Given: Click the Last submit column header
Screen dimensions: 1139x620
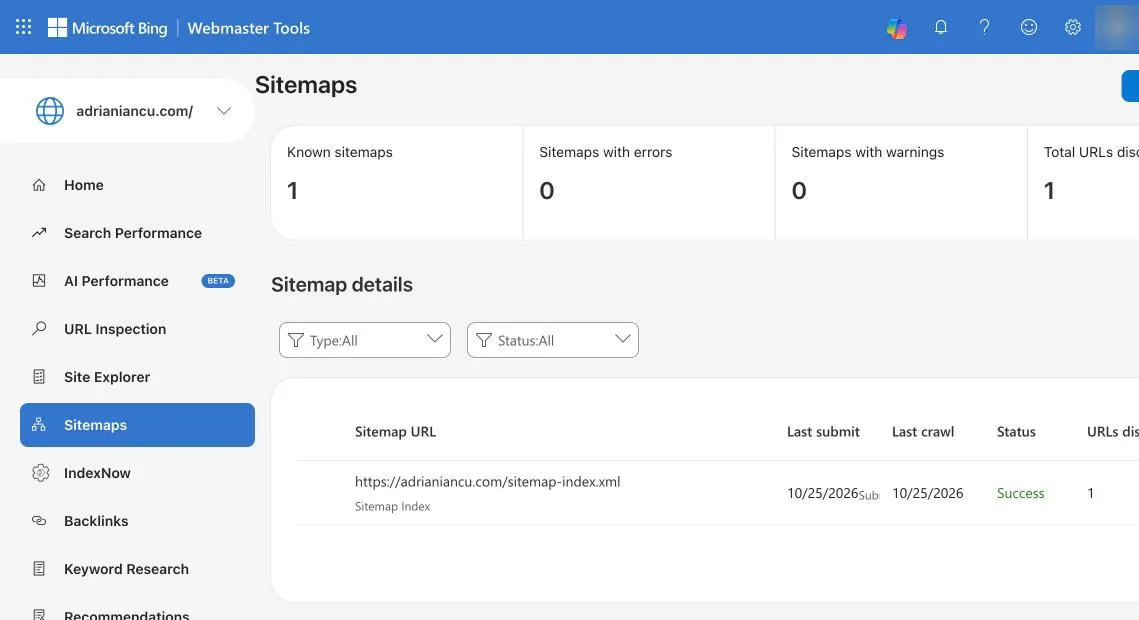Looking at the screenshot, I should tap(823, 432).
